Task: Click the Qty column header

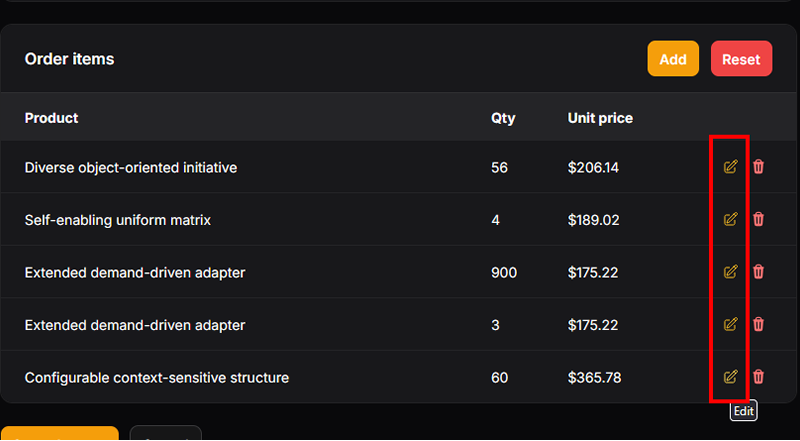Action: 503,118
